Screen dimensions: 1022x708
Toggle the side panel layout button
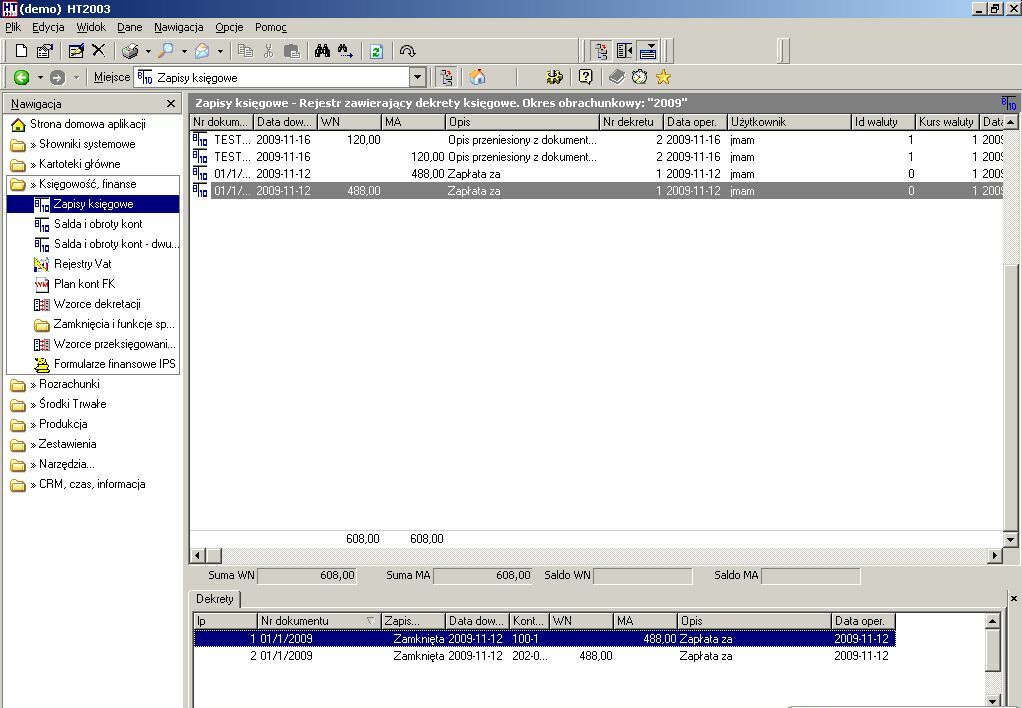coord(624,51)
